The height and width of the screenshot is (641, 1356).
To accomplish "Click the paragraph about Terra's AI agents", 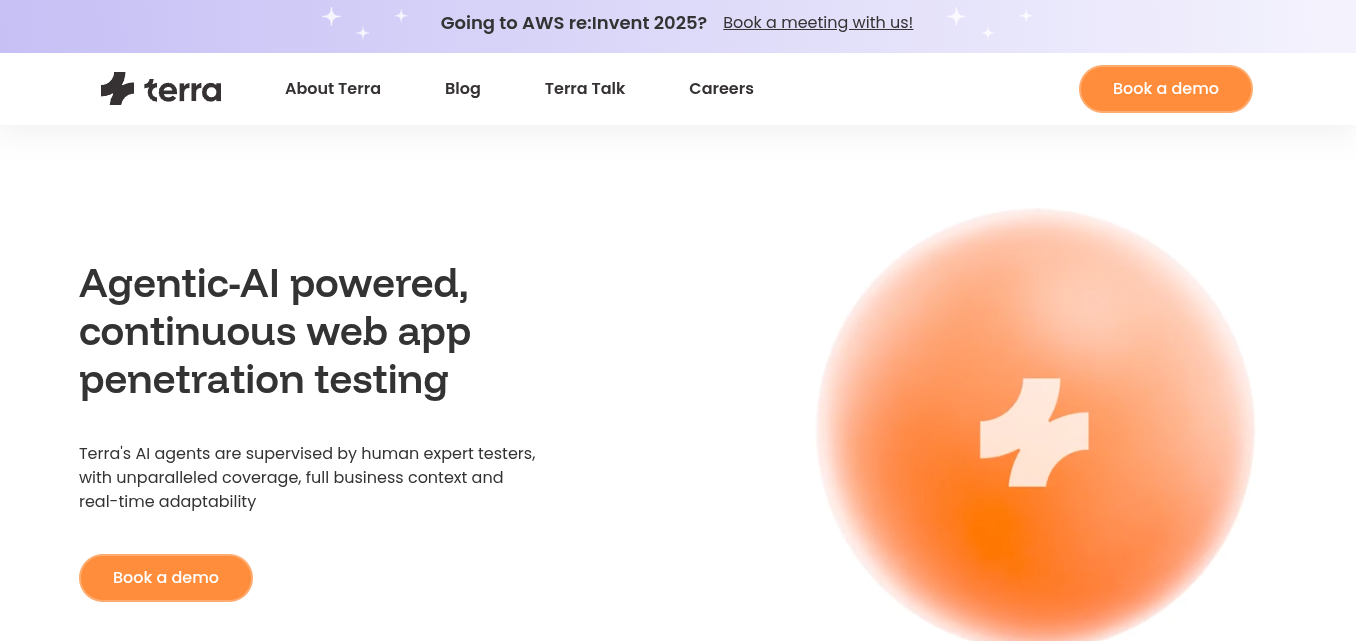I will point(308,478).
